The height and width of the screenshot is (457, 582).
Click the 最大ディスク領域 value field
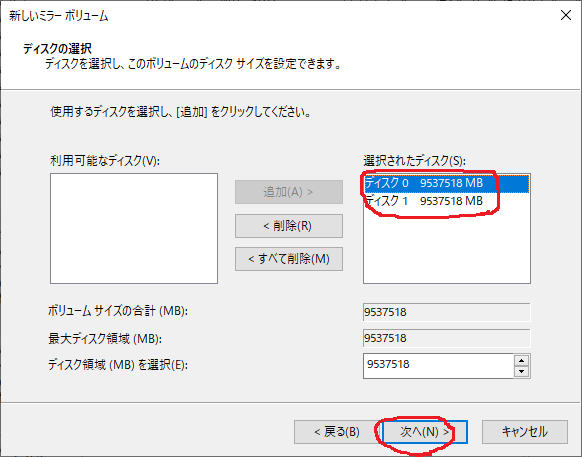[447, 338]
